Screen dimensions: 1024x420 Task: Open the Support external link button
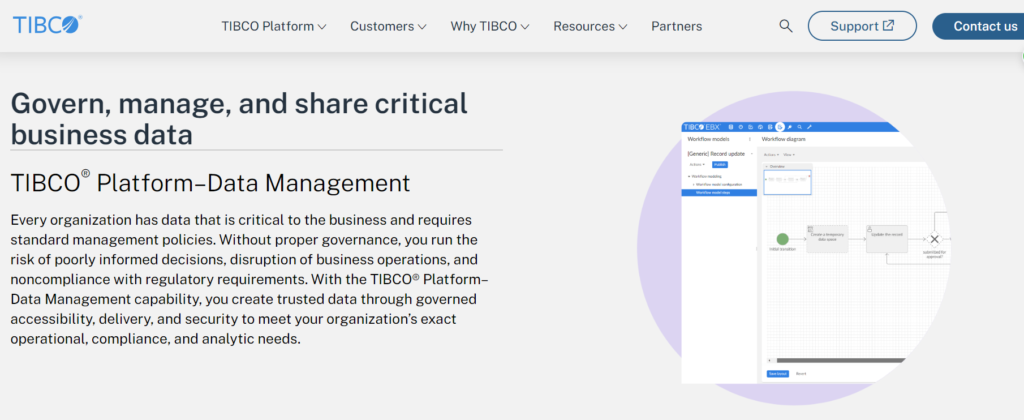[862, 26]
